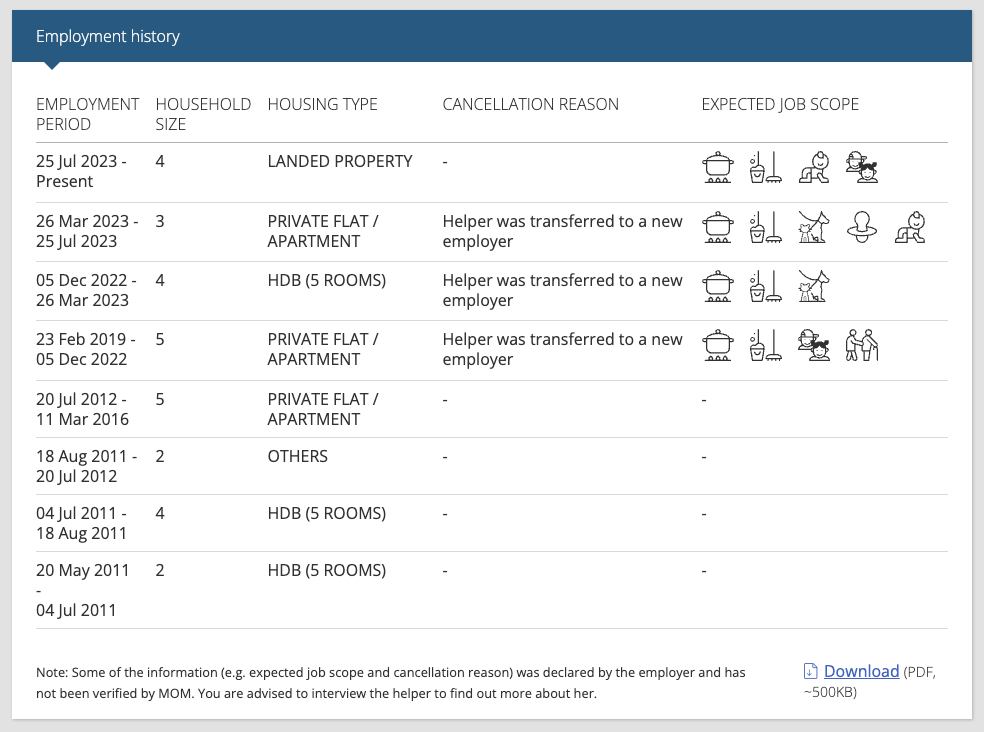Click pet care dog icon in 26 Mar 2023 row
984x732 pixels.
[x=814, y=227]
